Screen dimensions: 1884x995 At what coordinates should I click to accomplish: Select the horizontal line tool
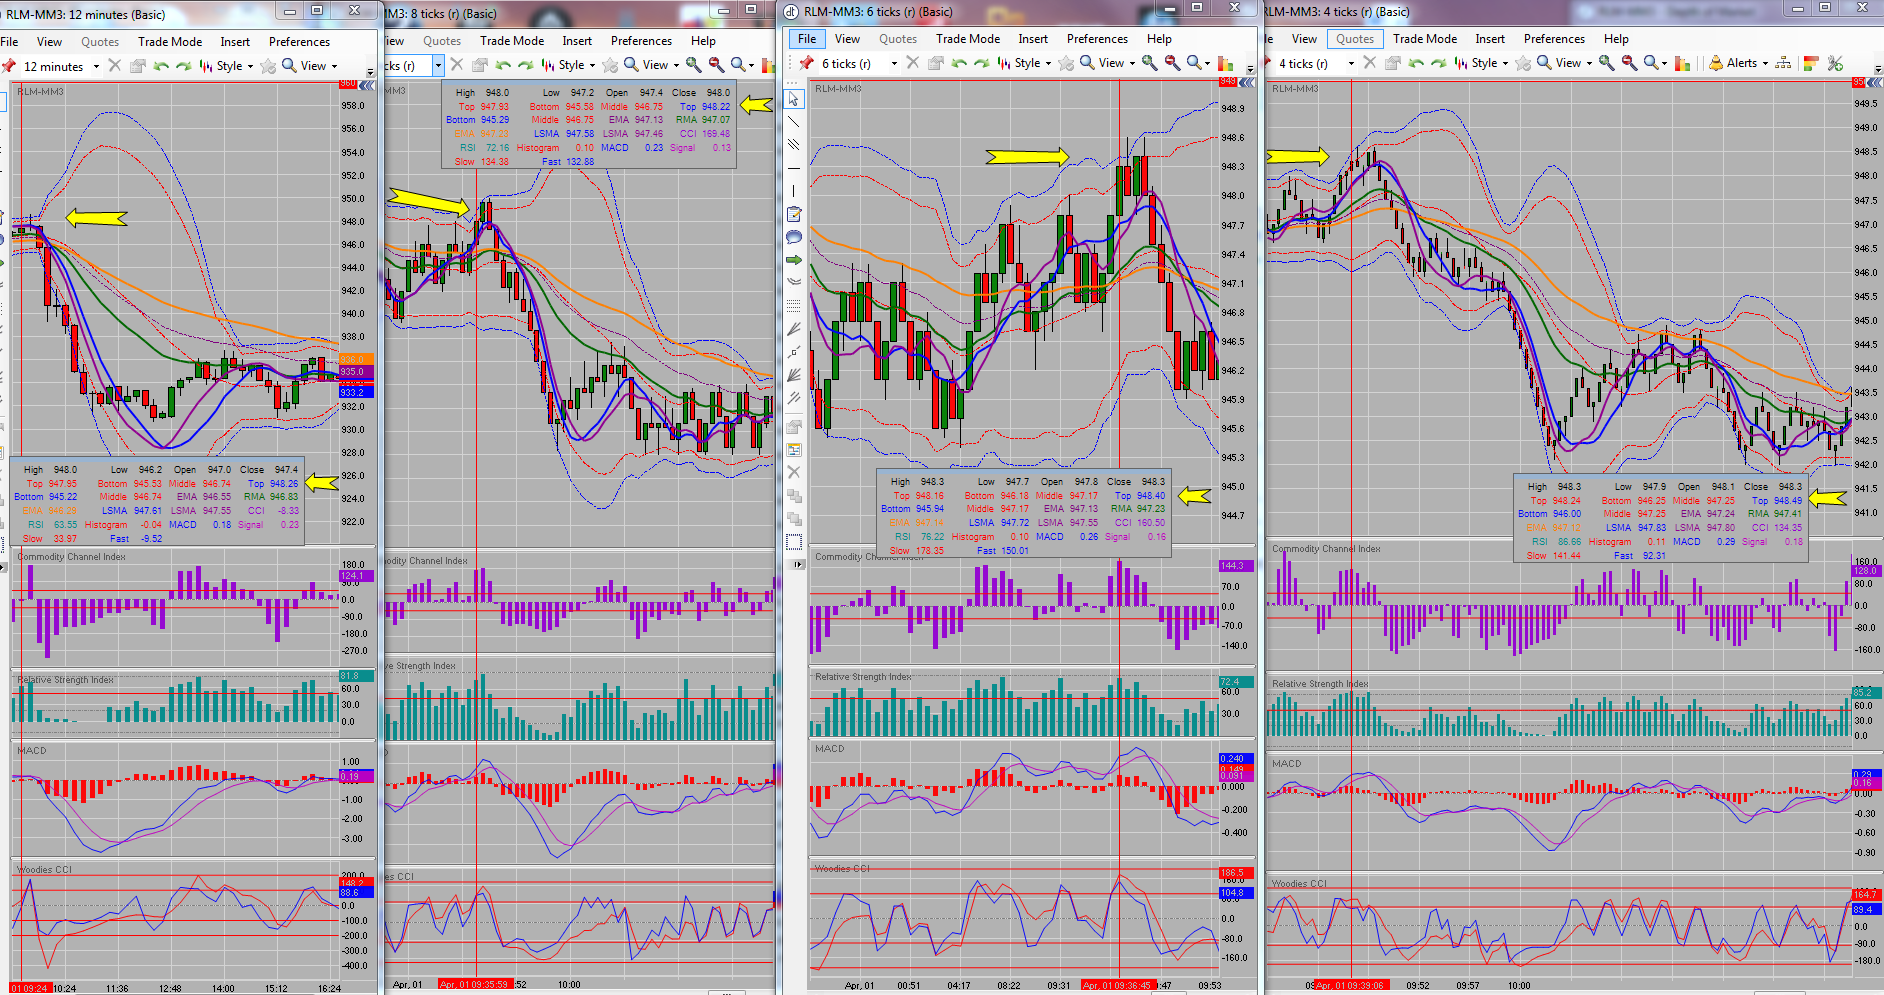coord(794,168)
